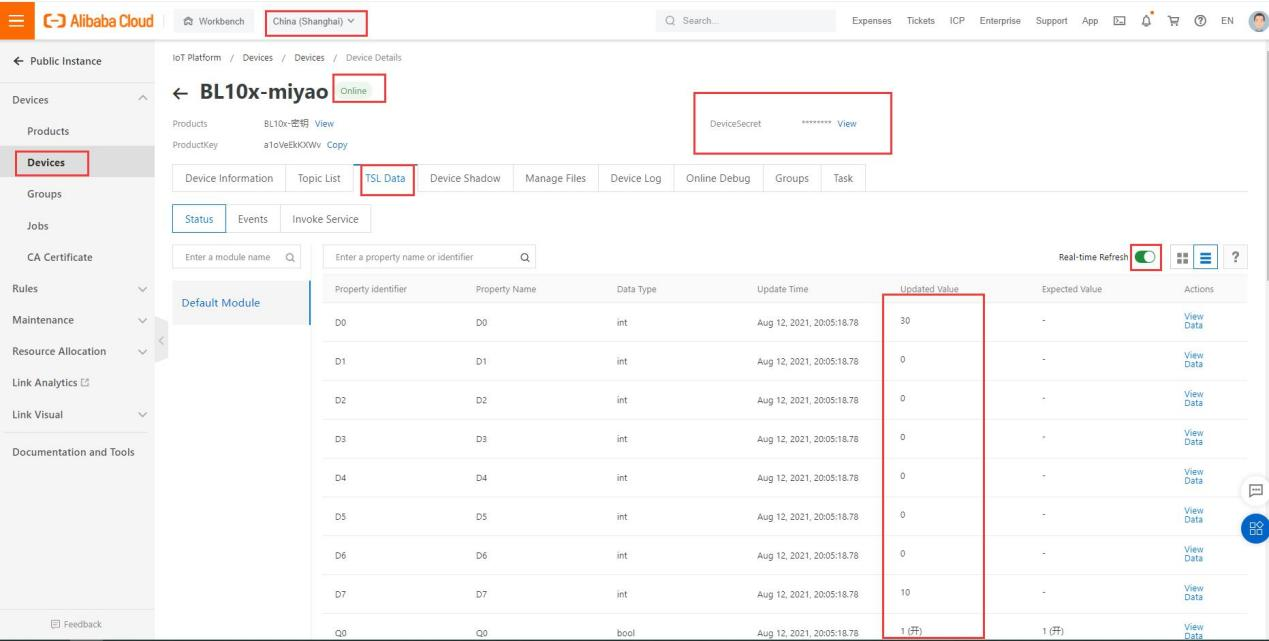The width and height of the screenshot is (1269, 641).
Task: Collapse the left sidebar handle
Action: [161, 340]
